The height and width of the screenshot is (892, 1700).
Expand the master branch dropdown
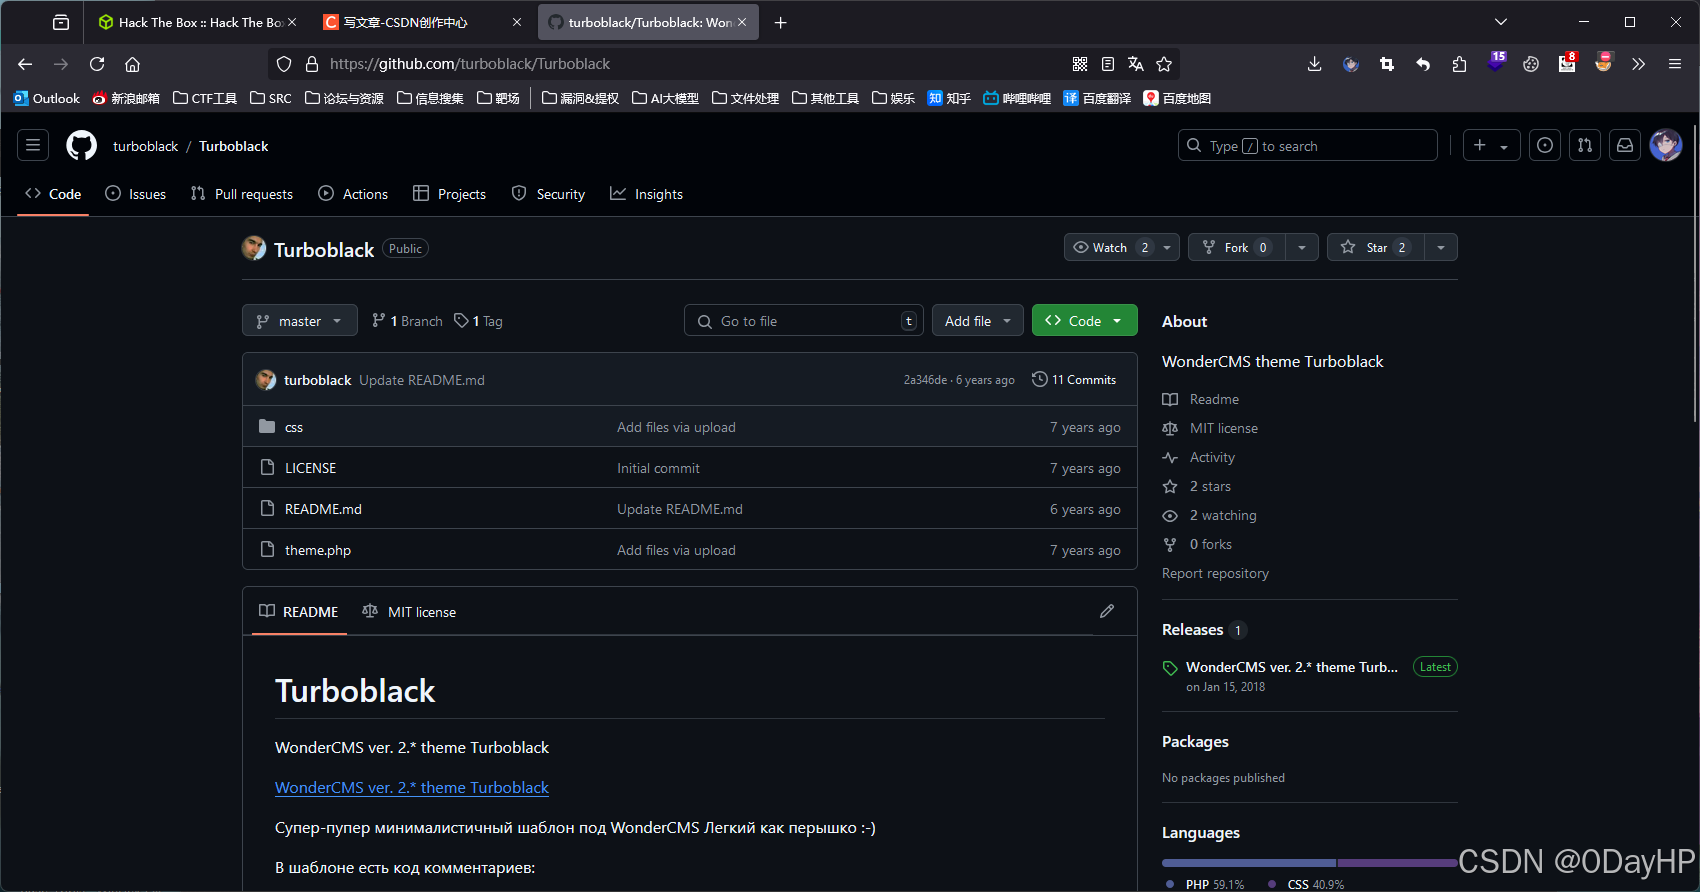[x=300, y=321]
